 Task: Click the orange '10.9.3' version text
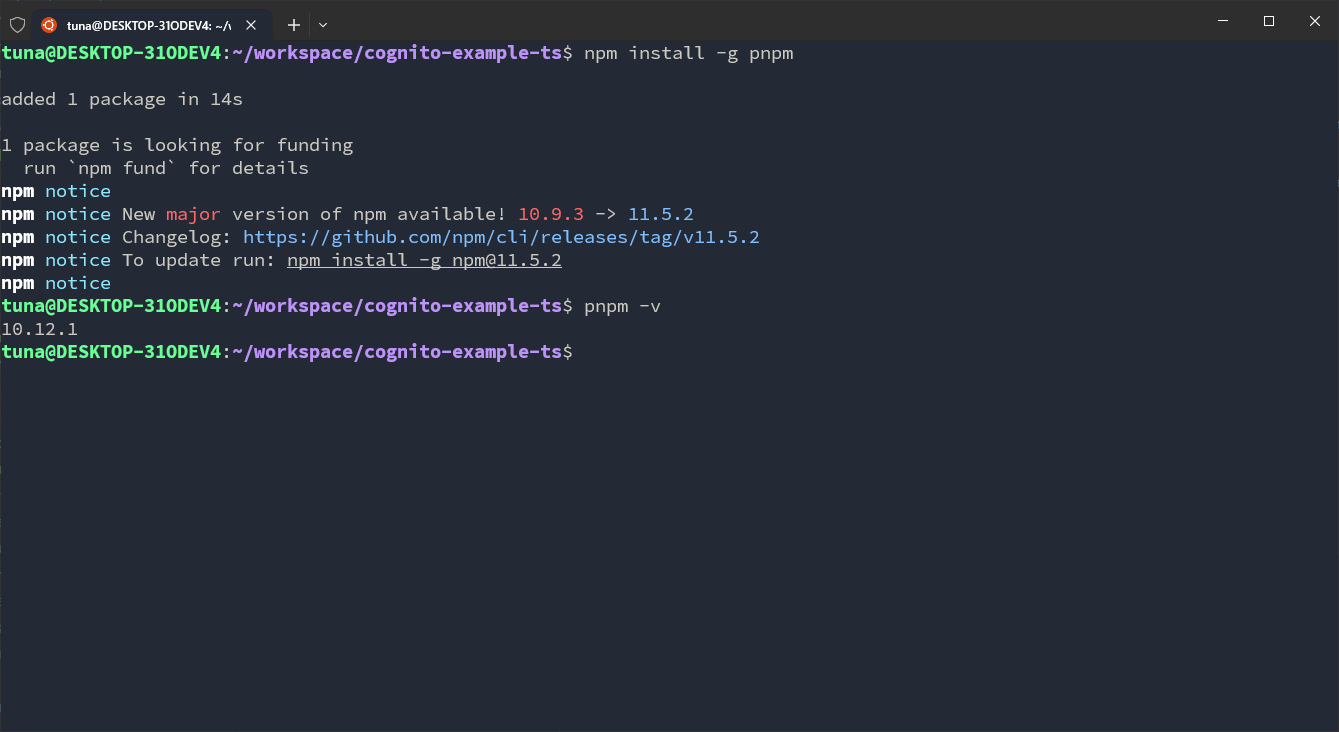click(546, 213)
